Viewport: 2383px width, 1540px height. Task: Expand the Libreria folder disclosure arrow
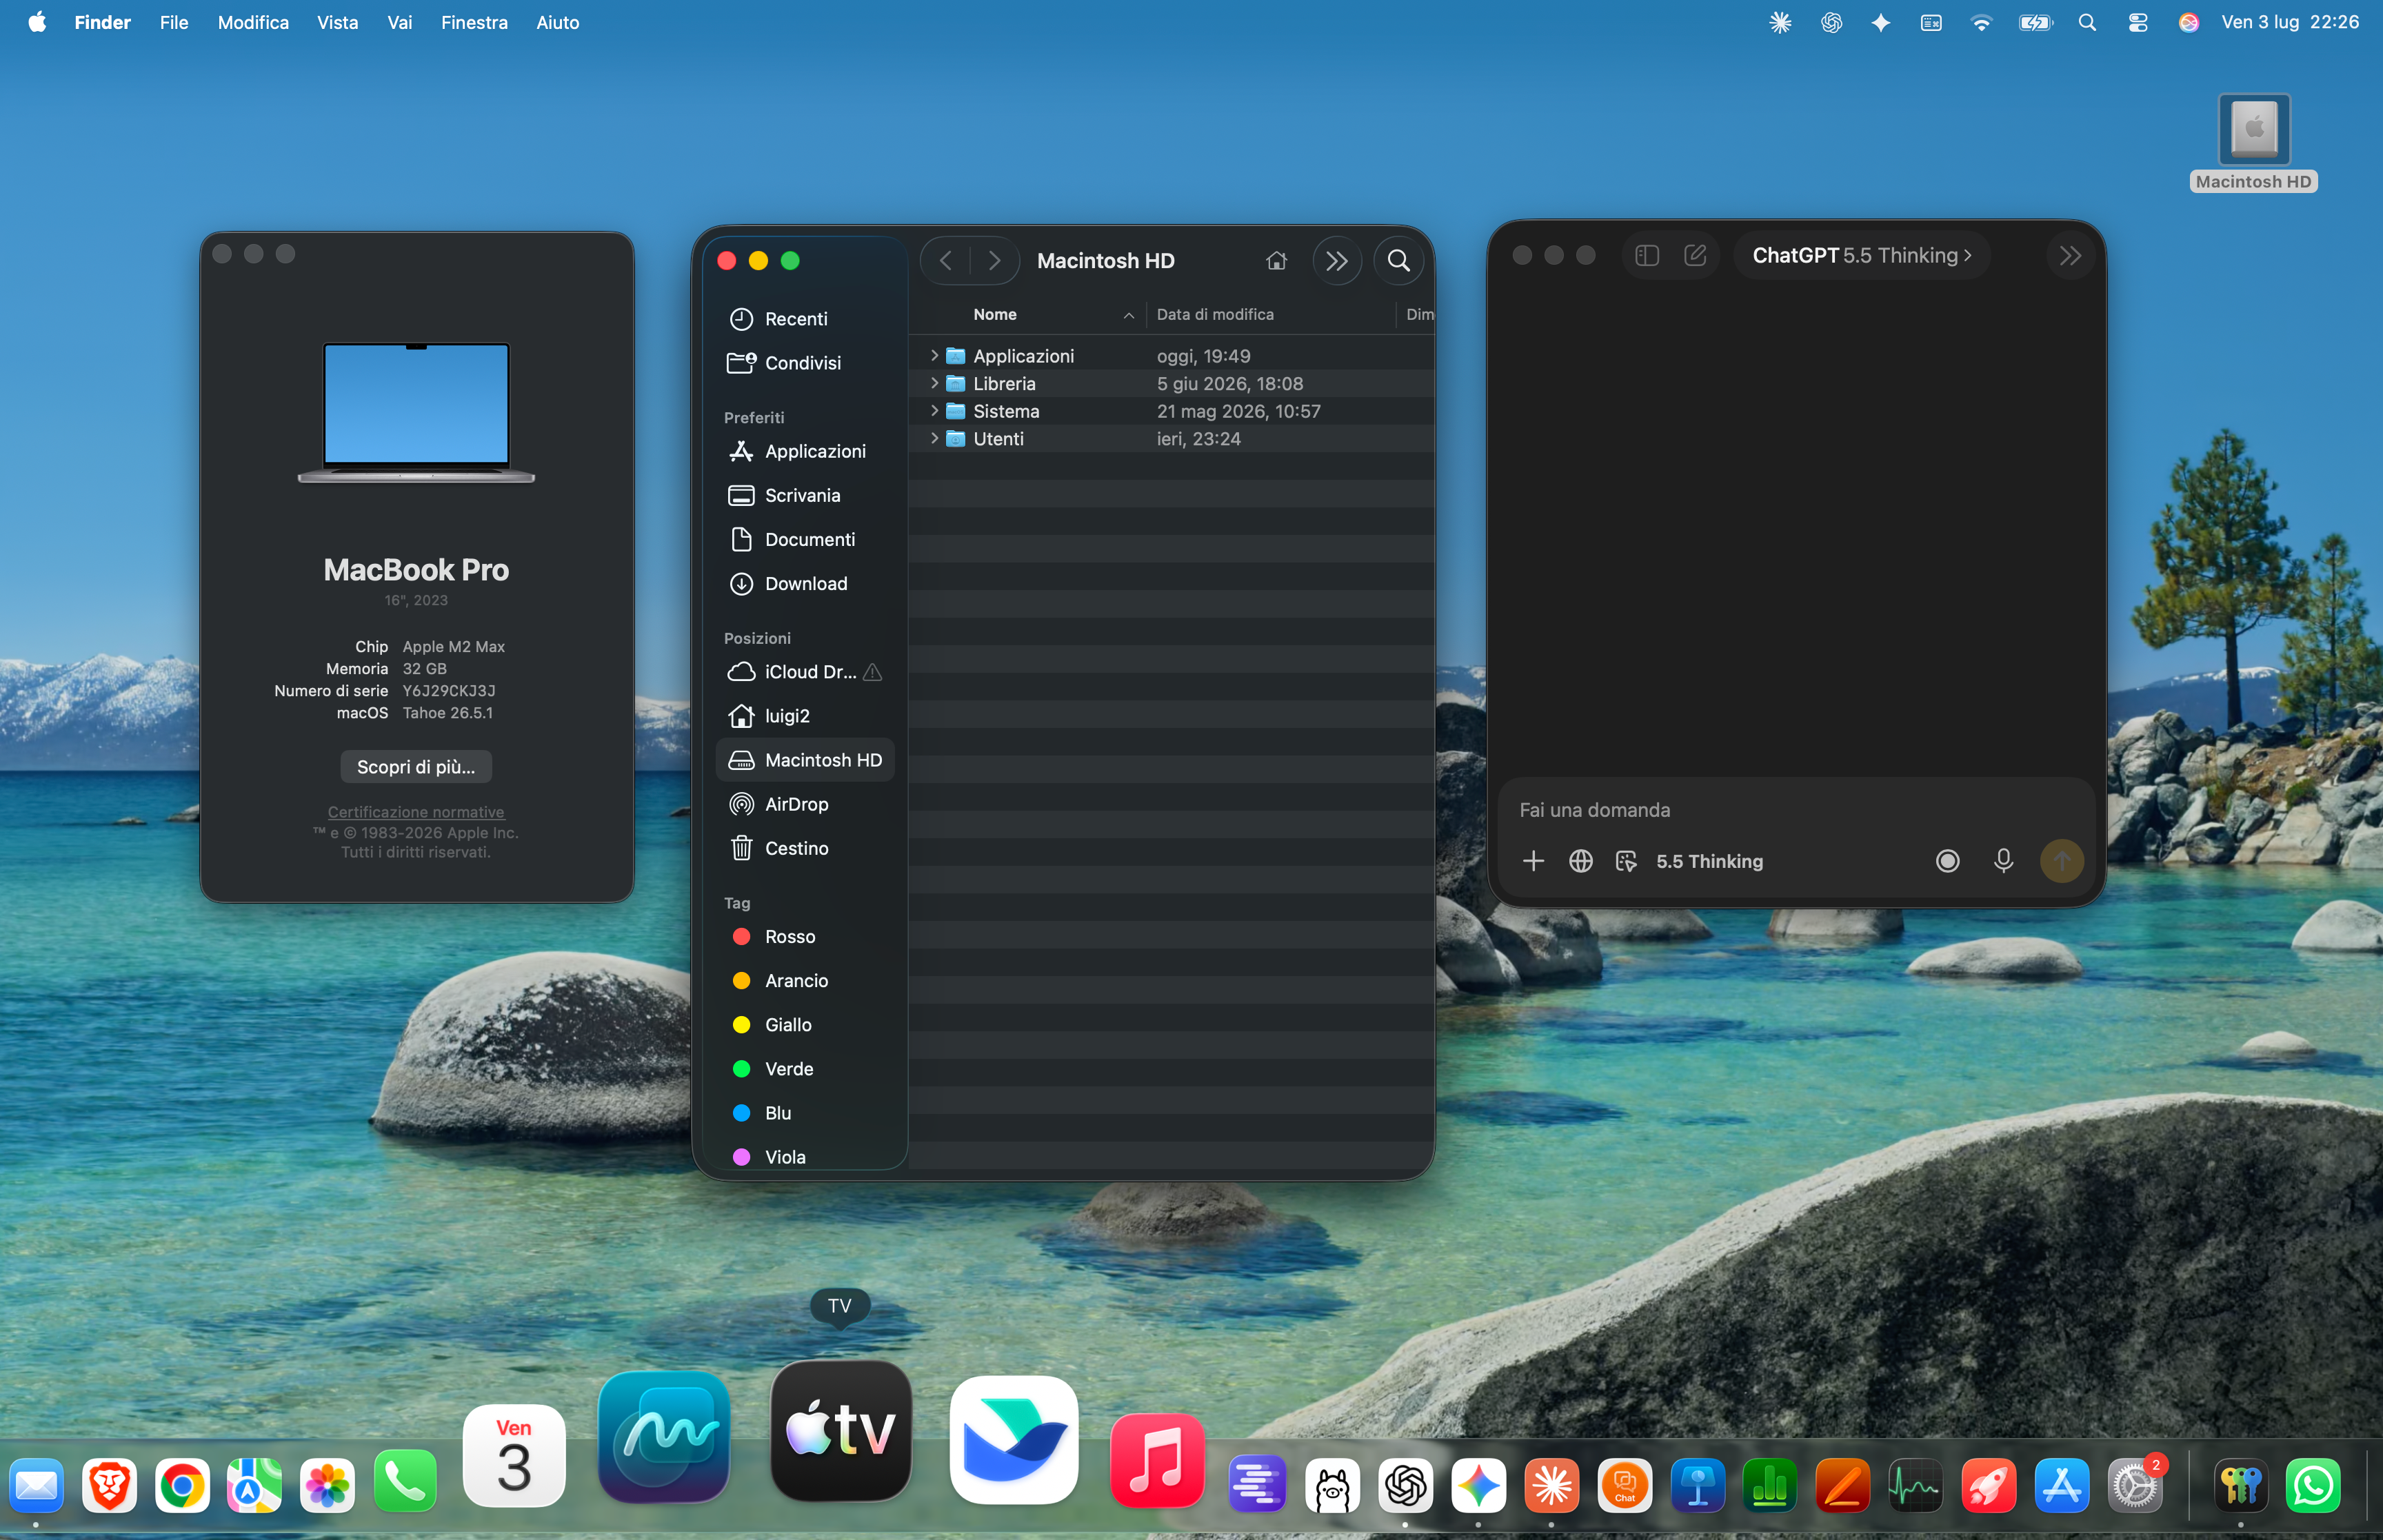tap(934, 383)
